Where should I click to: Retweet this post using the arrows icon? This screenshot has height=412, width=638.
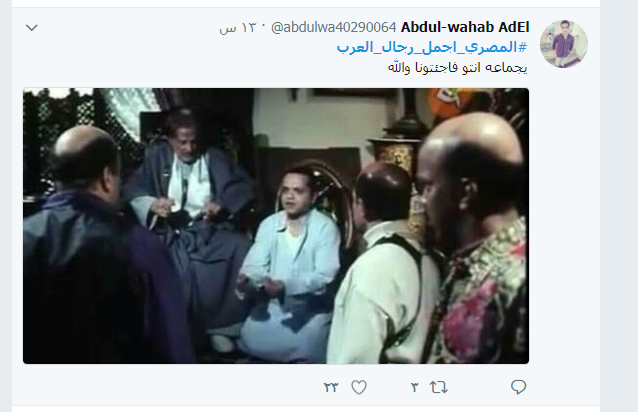click(x=439, y=387)
